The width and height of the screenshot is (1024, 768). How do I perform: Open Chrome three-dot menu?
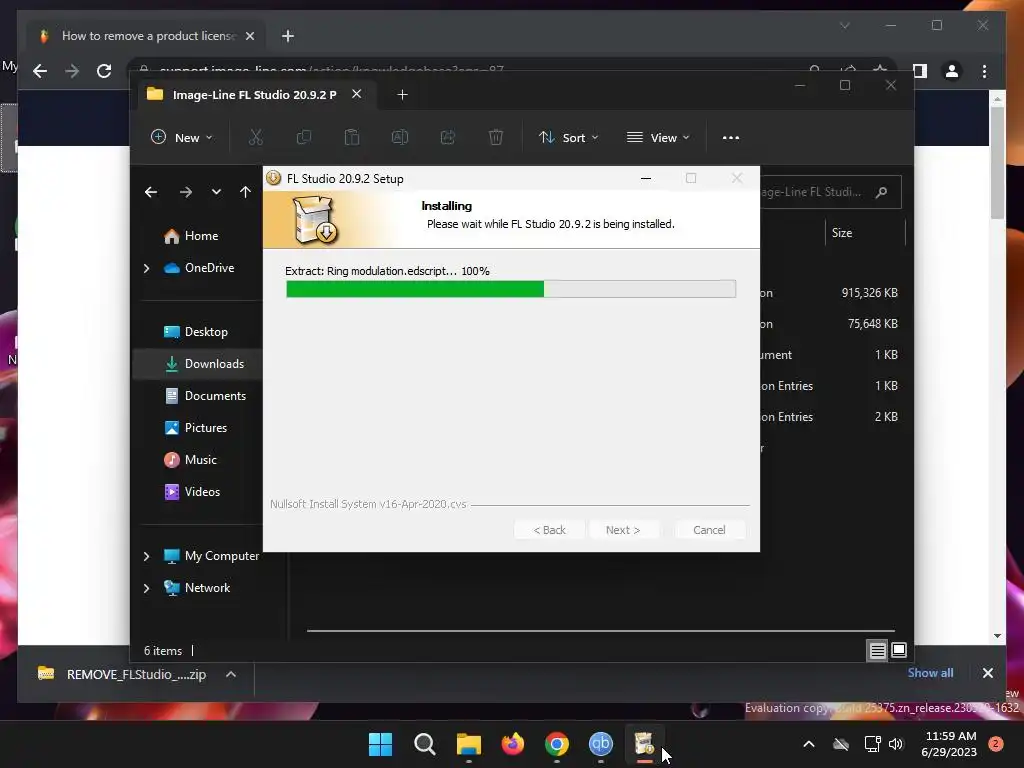coord(984,71)
